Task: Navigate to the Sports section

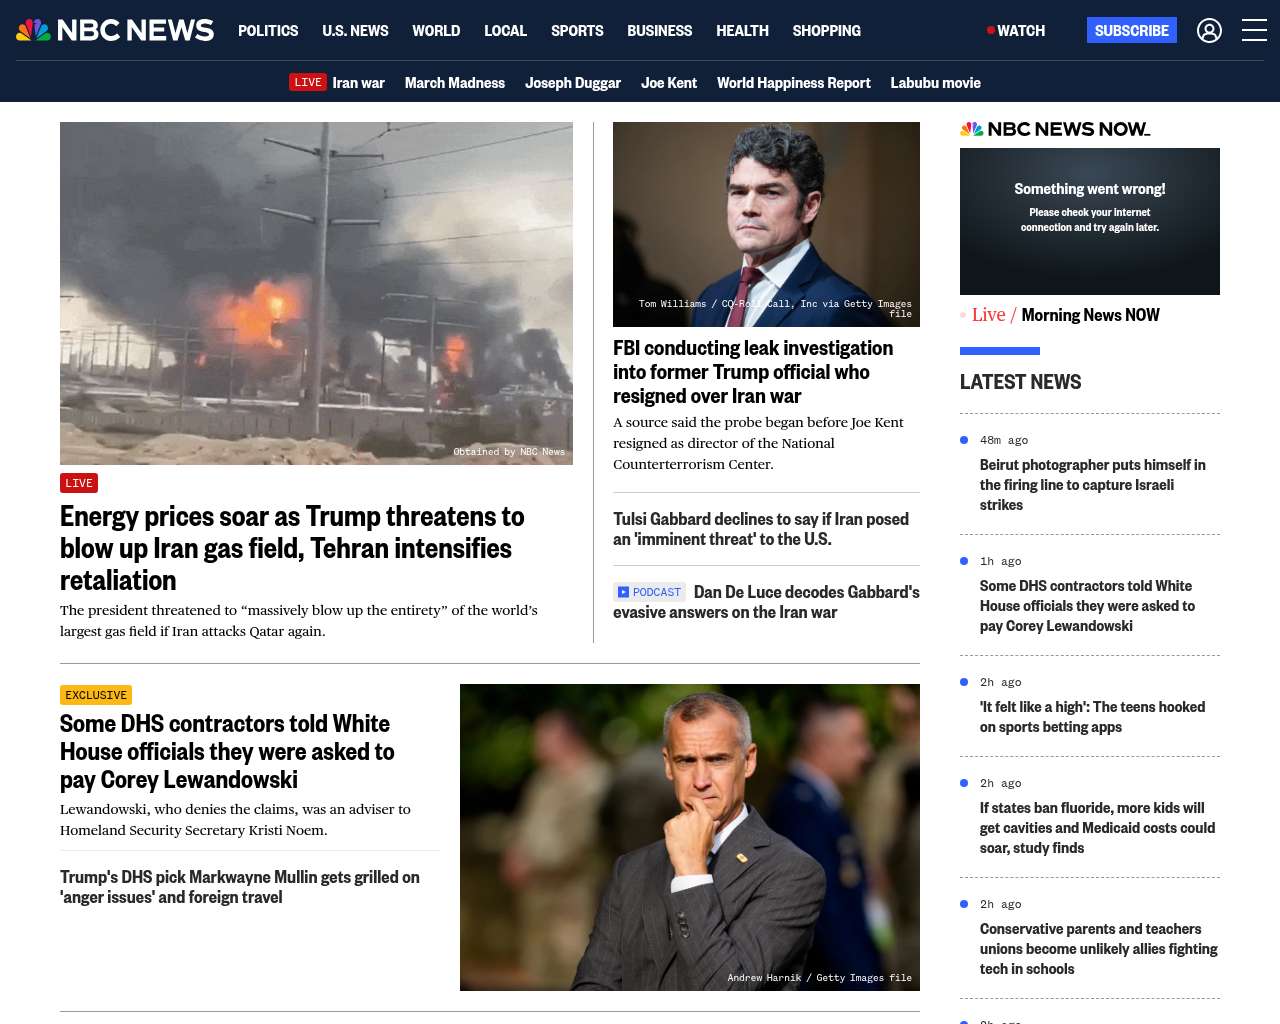Action: pyautogui.click(x=577, y=31)
